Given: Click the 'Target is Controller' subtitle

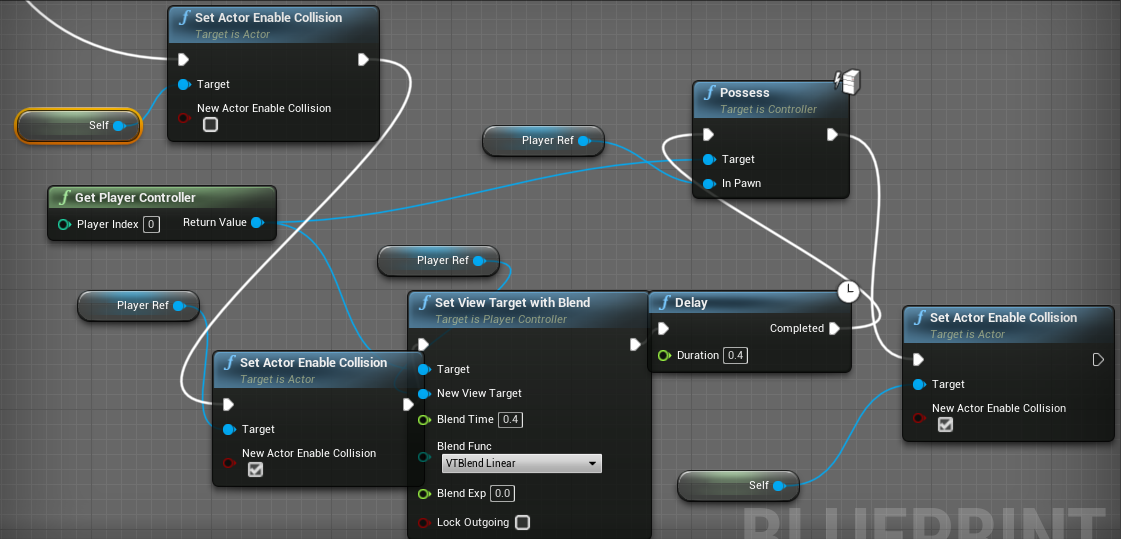Looking at the screenshot, I should pyautogui.click(x=768, y=109).
